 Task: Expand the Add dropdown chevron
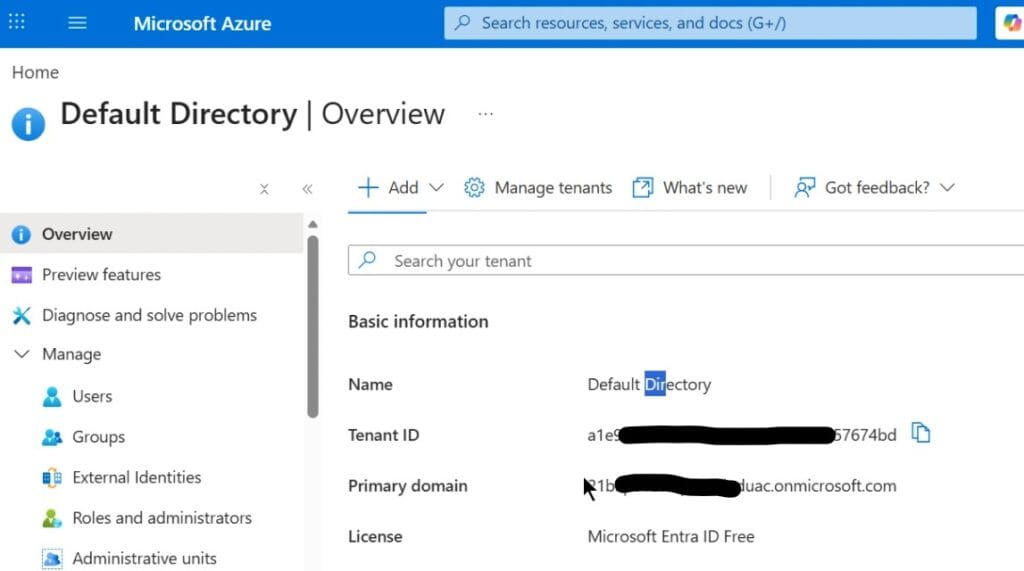point(436,188)
